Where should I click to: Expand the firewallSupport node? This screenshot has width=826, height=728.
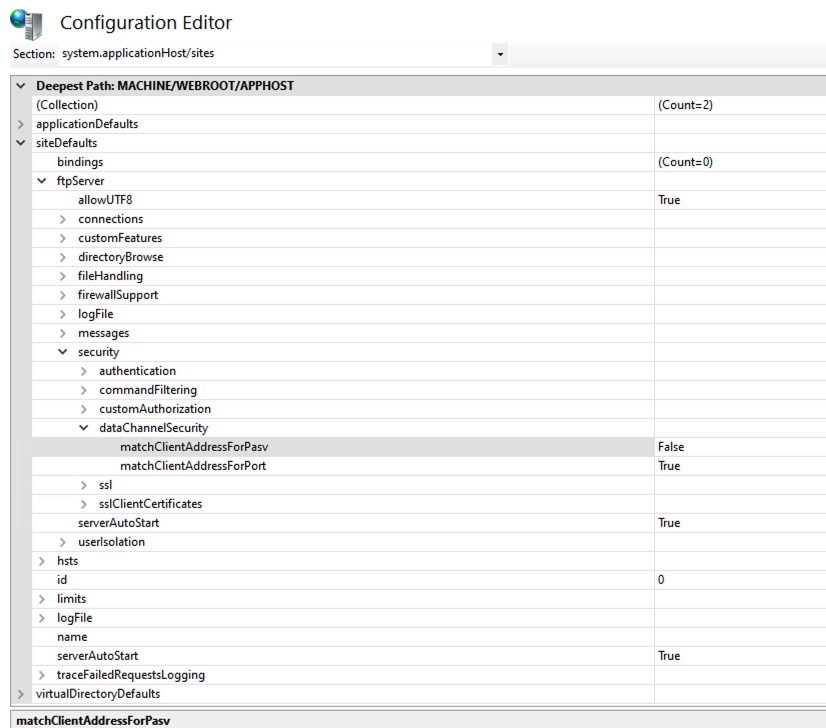click(62, 294)
